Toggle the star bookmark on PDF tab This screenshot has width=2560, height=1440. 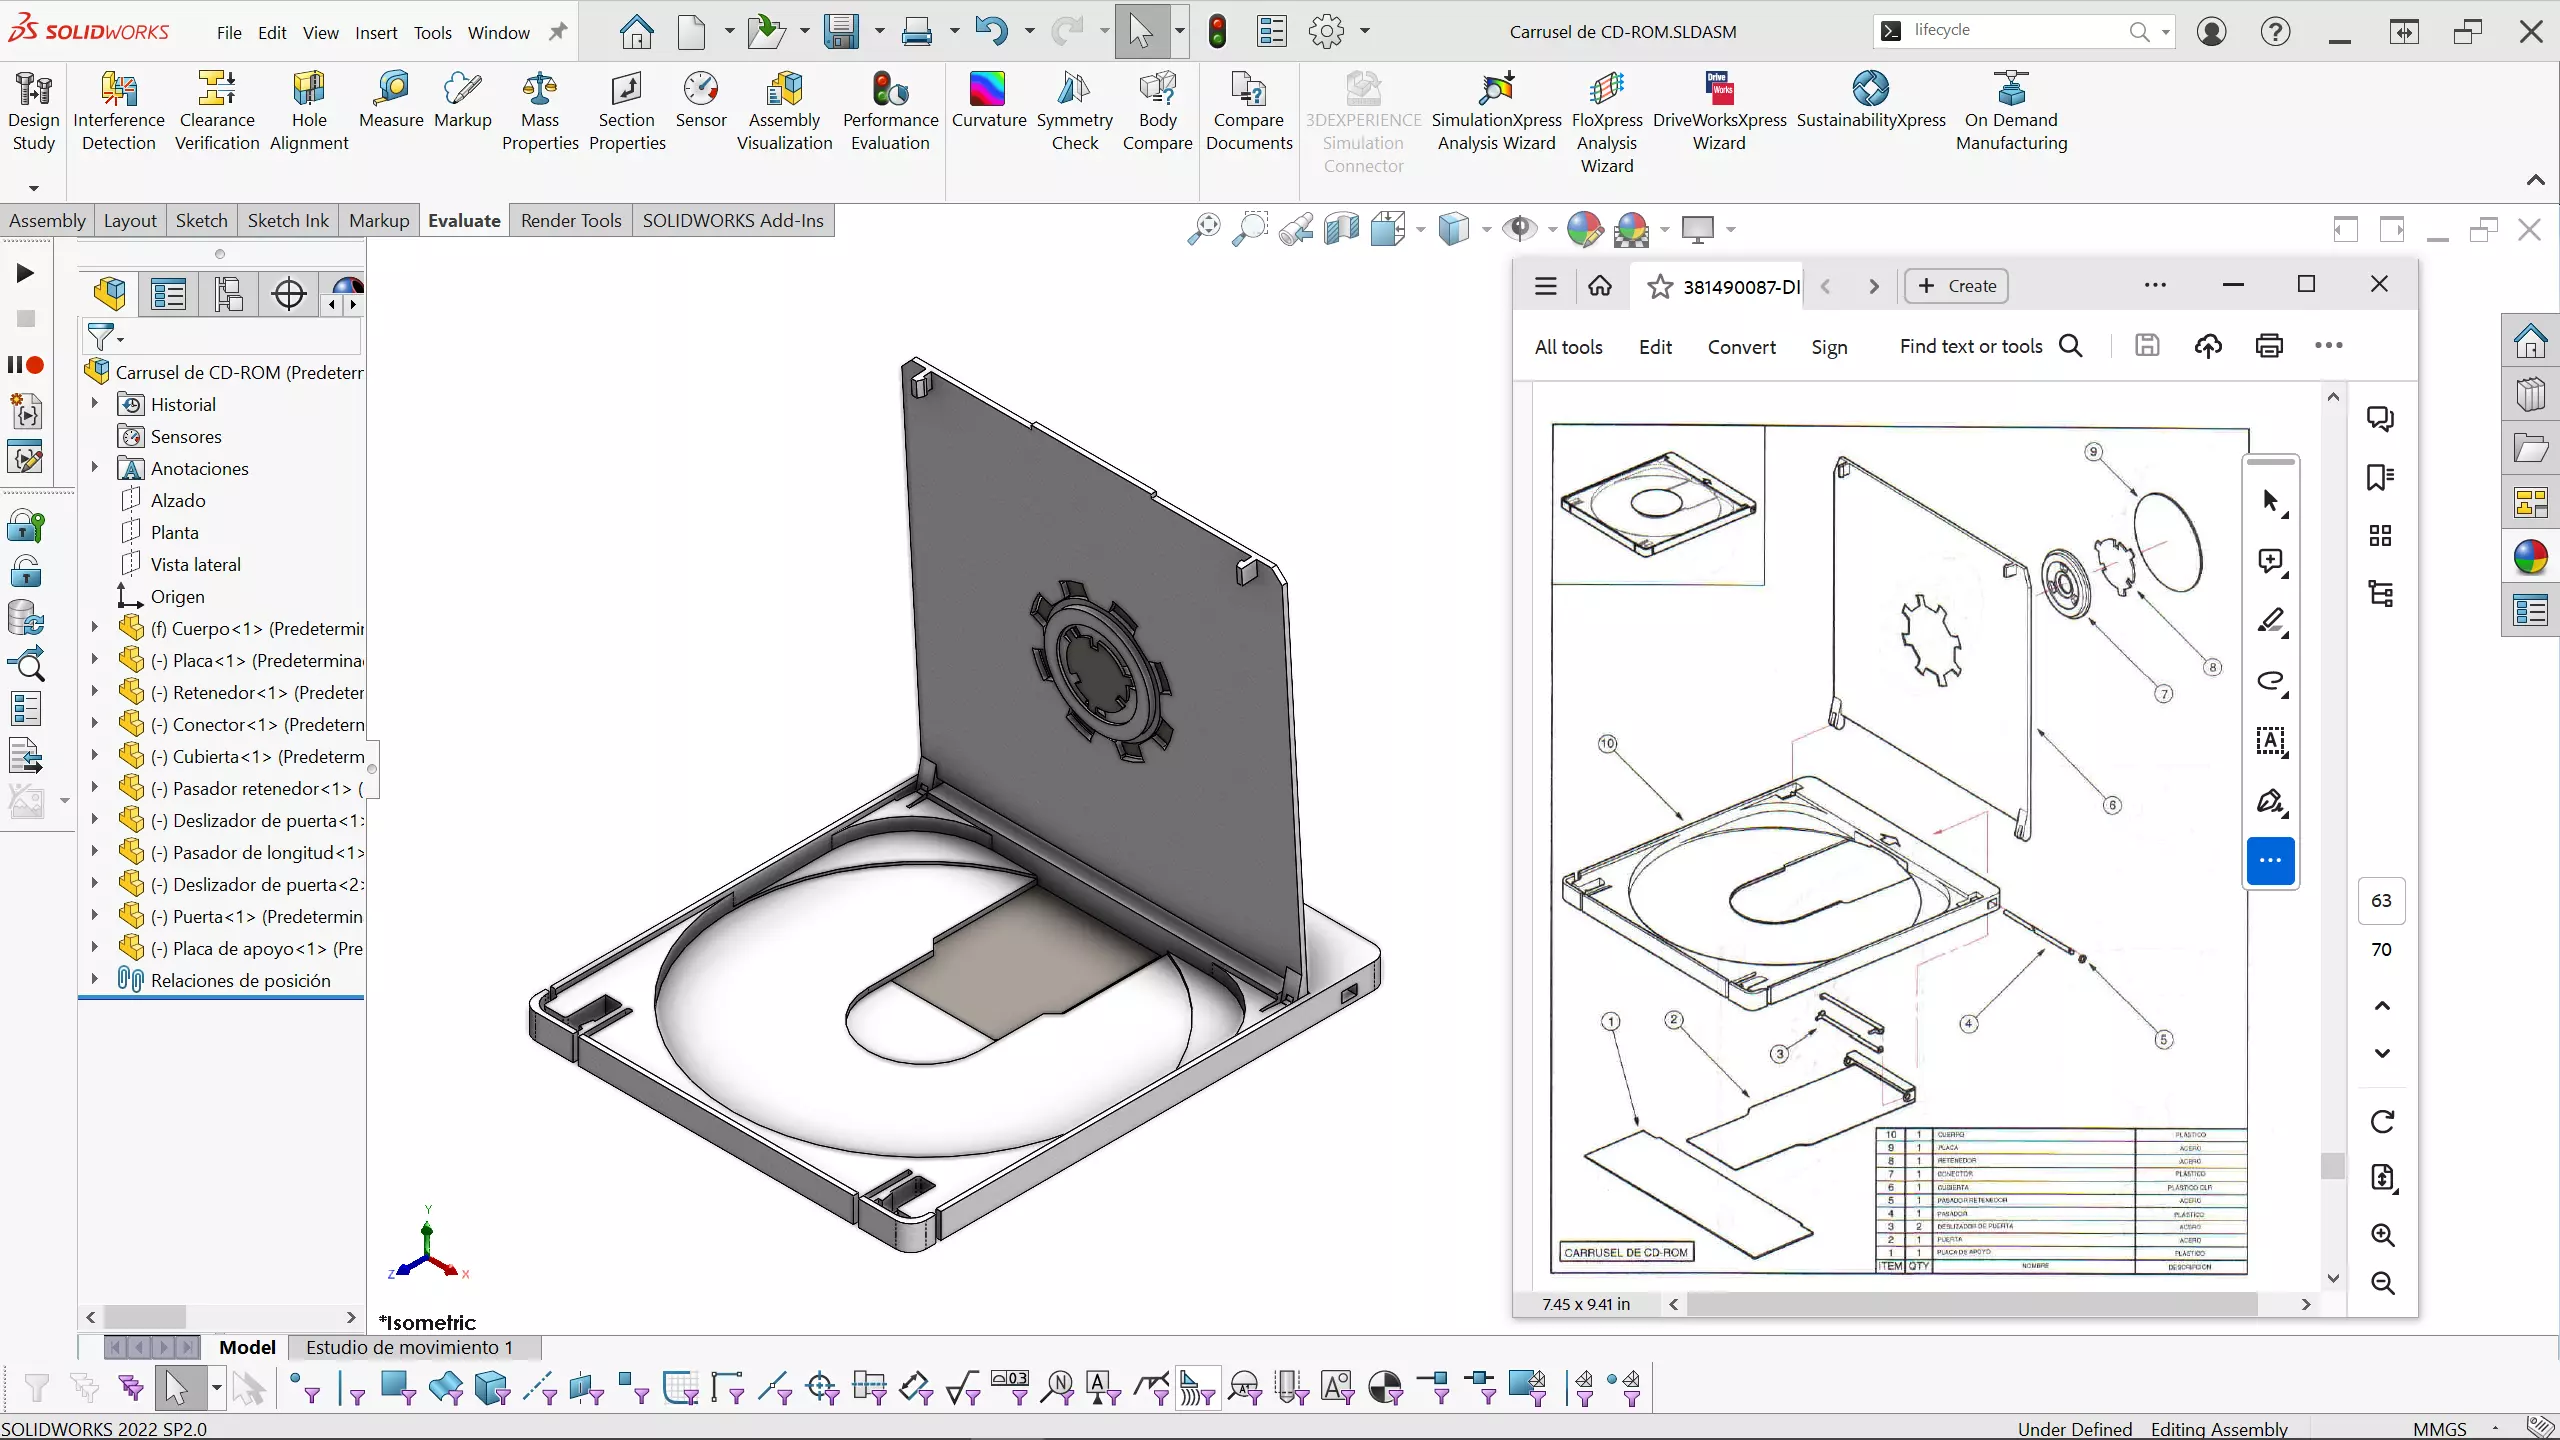1660,287
